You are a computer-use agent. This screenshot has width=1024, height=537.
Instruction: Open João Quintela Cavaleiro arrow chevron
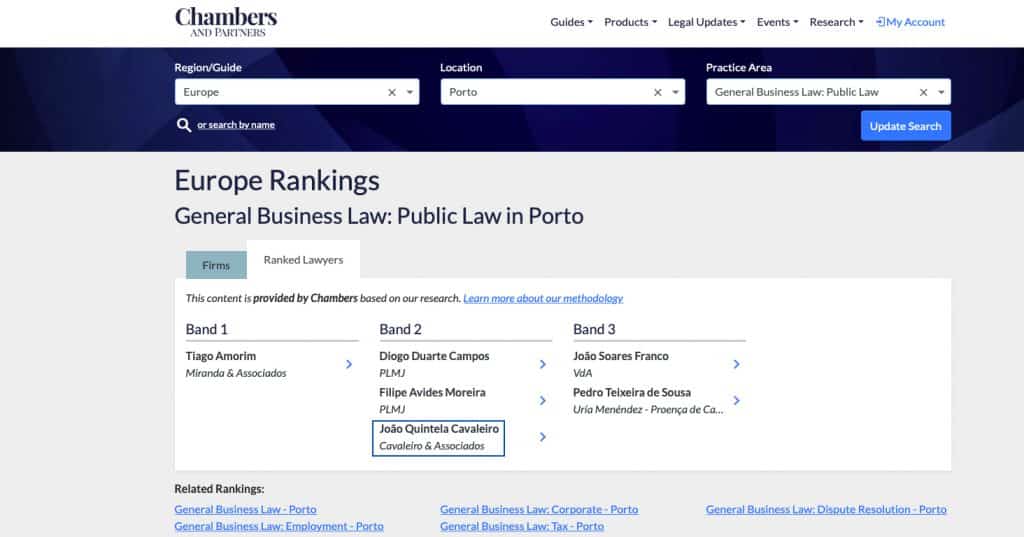coord(543,436)
